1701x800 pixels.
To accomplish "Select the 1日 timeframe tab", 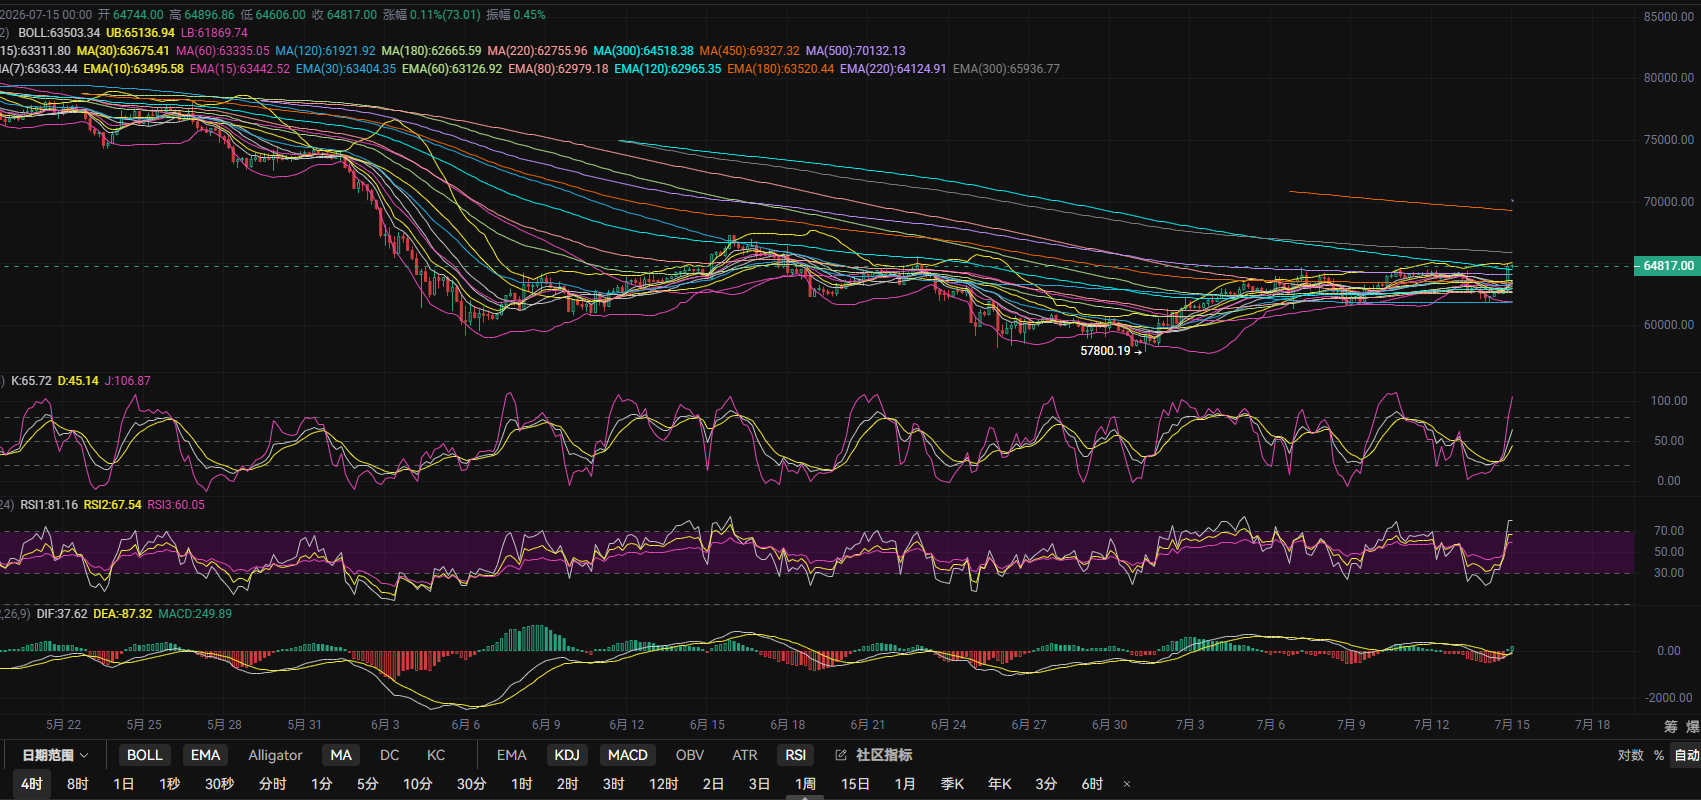I will 124,784.
